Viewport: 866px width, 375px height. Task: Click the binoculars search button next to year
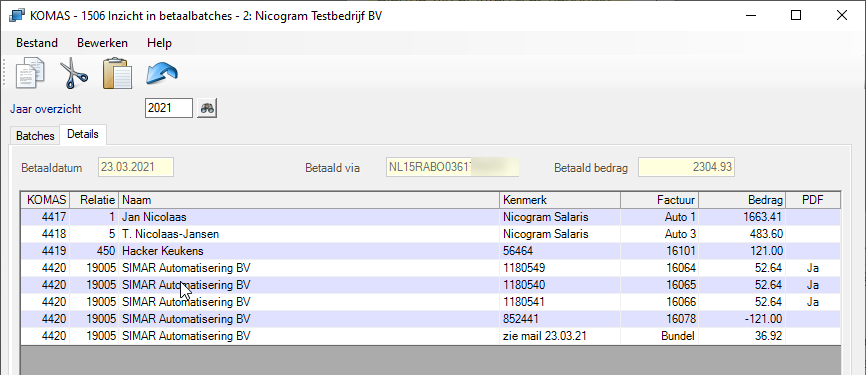click(207, 108)
